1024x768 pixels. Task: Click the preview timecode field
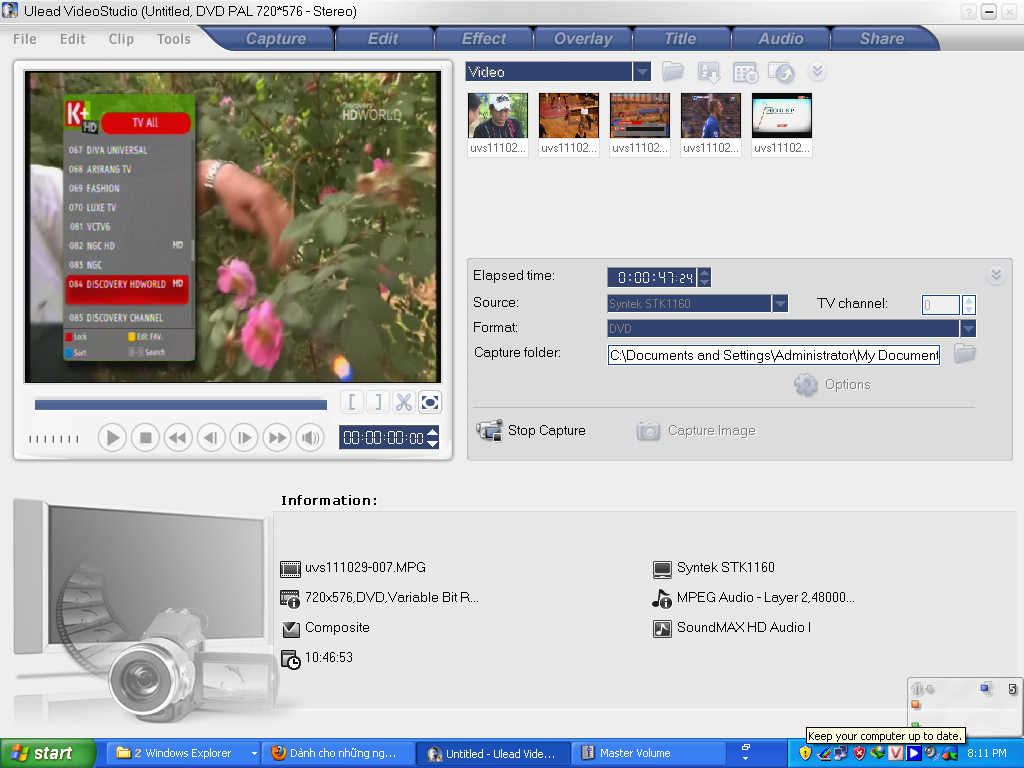point(383,438)
